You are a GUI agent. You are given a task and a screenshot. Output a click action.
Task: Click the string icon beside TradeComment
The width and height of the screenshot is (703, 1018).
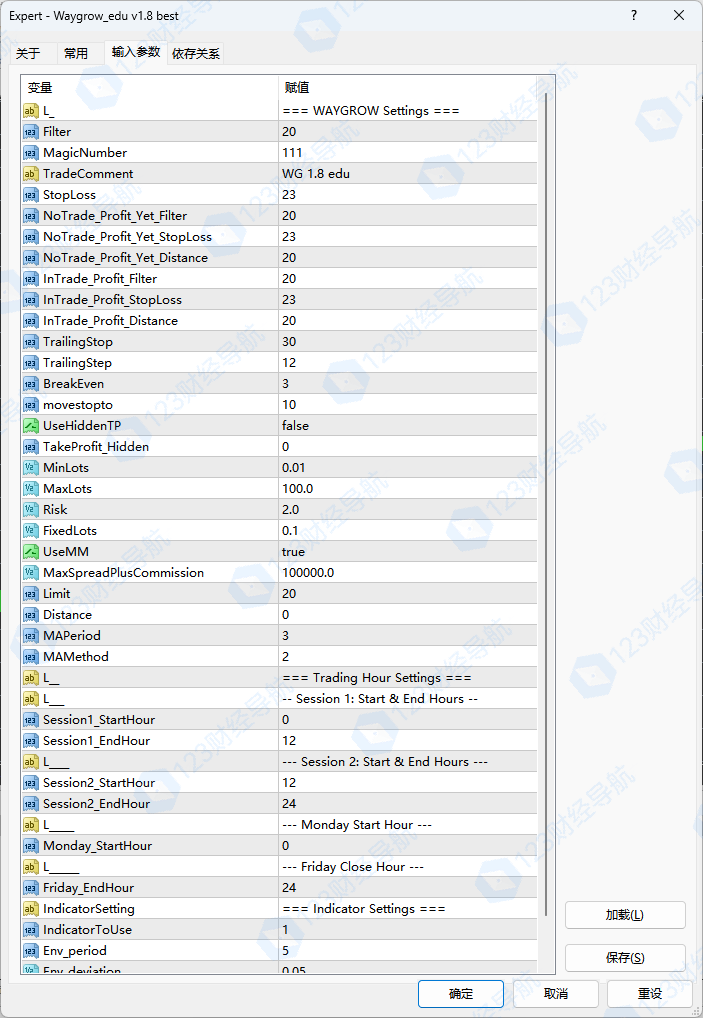point(31,174)
